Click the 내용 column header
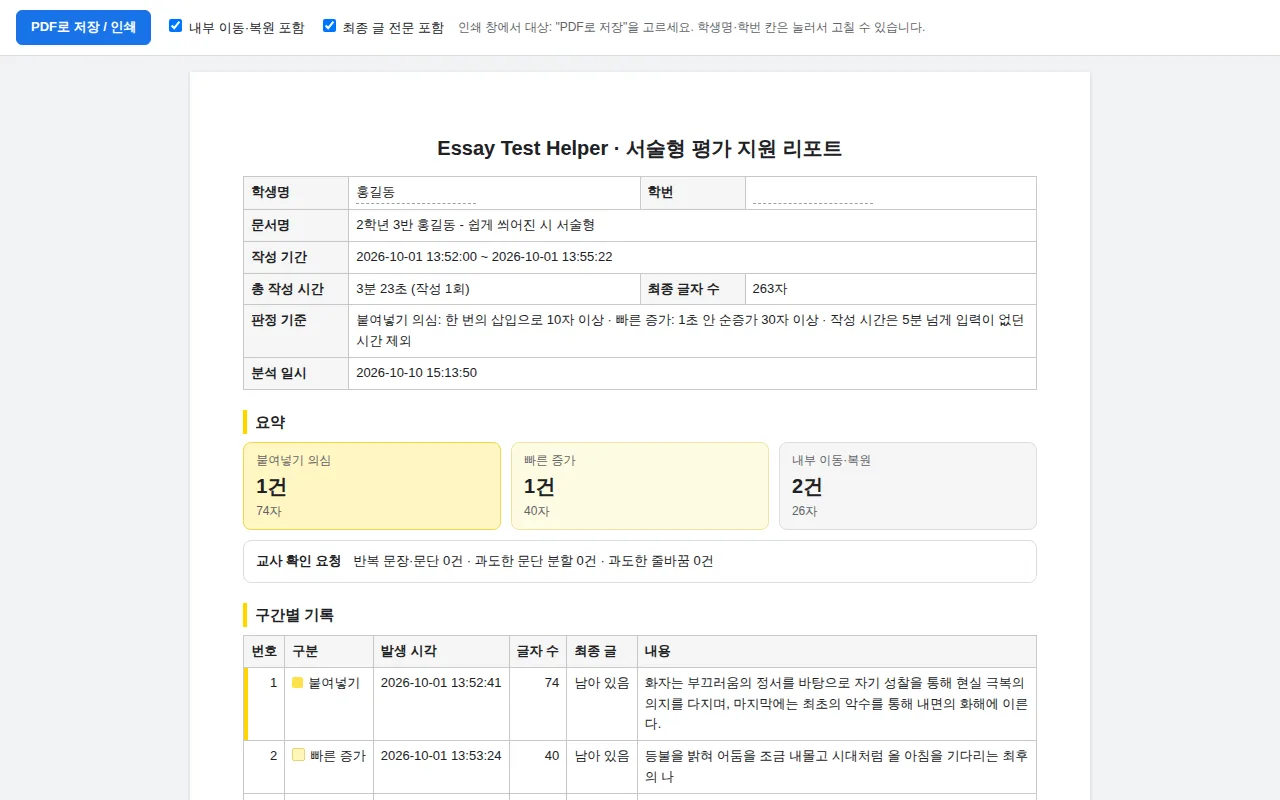This screenshot has height=800, width=1280. [x=837, y=651]
